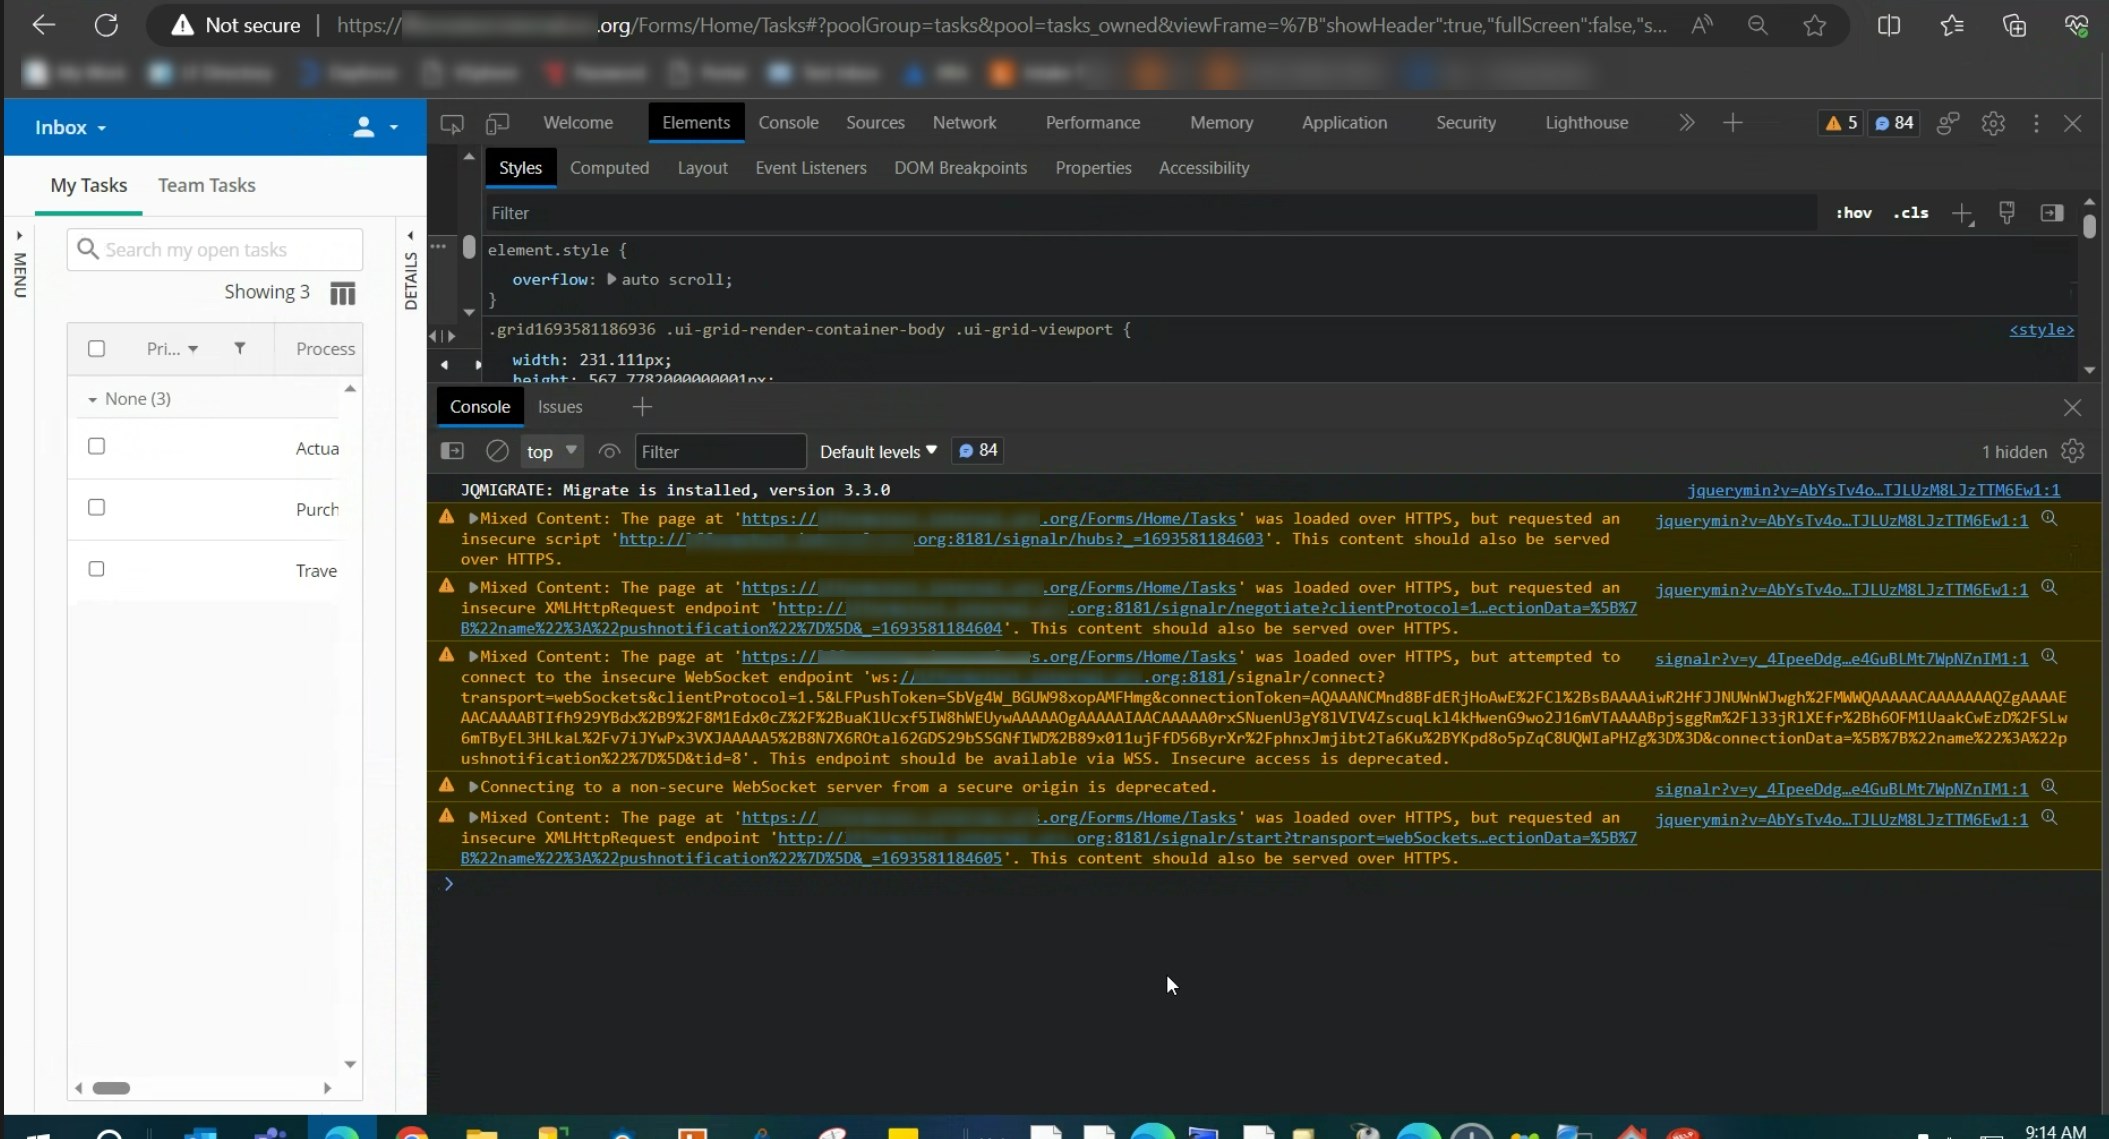Open DevTools settings gear
This screenshot has height=1139, width=2109.
click(1993, 122)
